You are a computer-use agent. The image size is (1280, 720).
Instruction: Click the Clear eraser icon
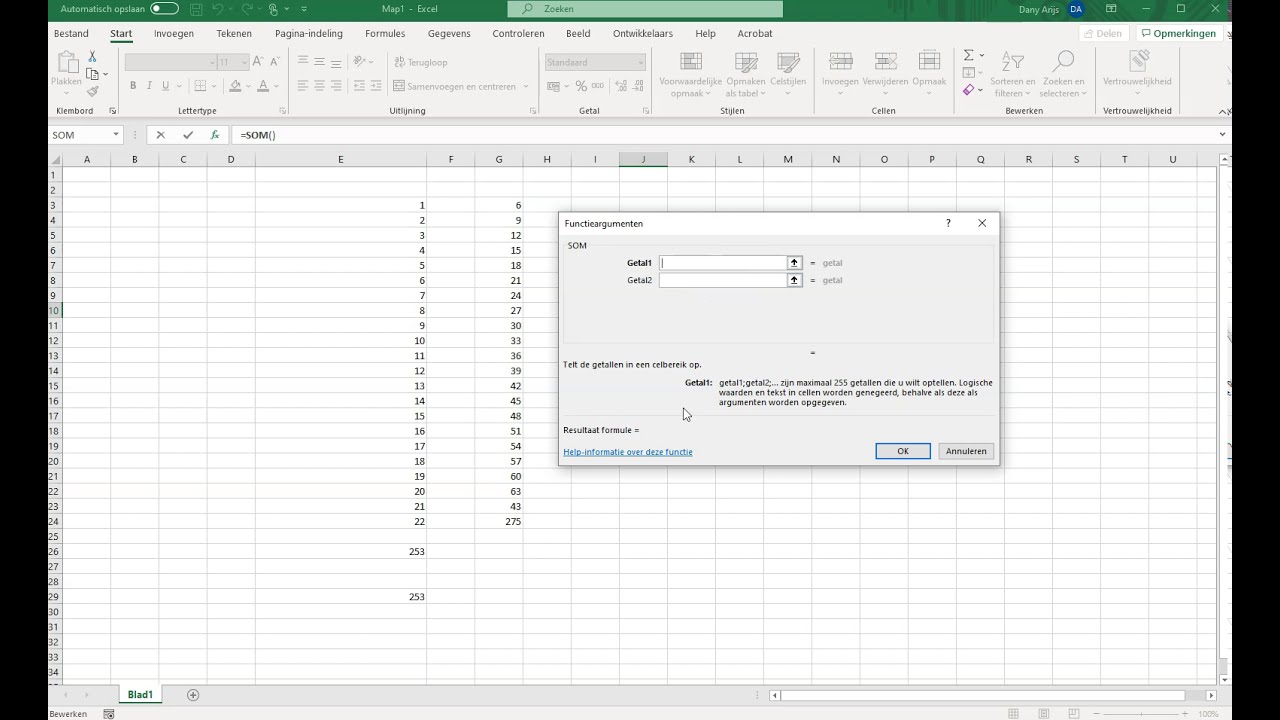coord(968,90)
